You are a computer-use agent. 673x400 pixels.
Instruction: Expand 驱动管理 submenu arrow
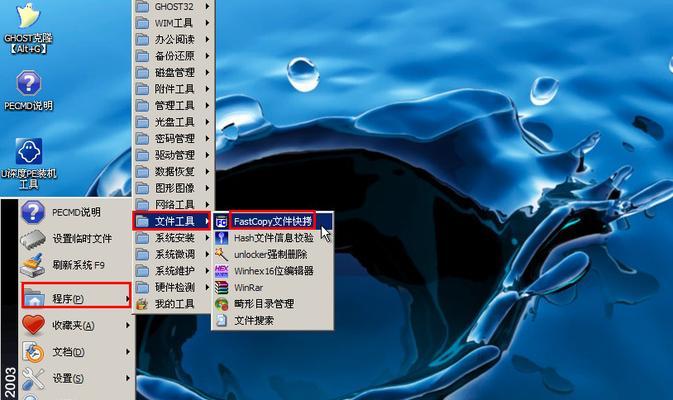pyautogui.click(x=207, y=155)
